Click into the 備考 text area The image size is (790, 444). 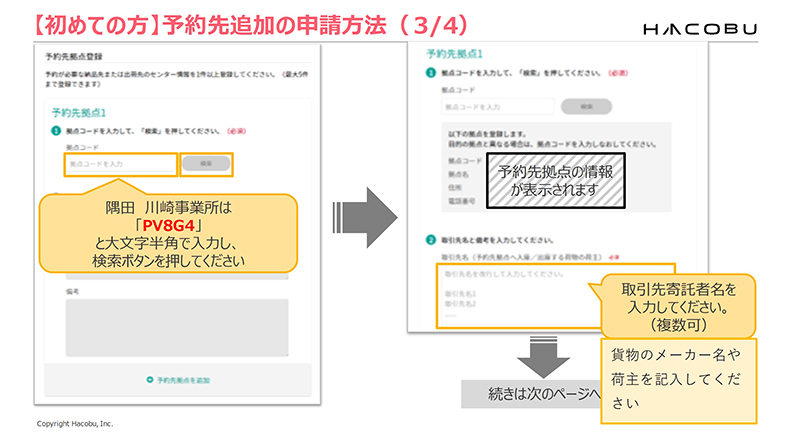click(x=176, y=327)
